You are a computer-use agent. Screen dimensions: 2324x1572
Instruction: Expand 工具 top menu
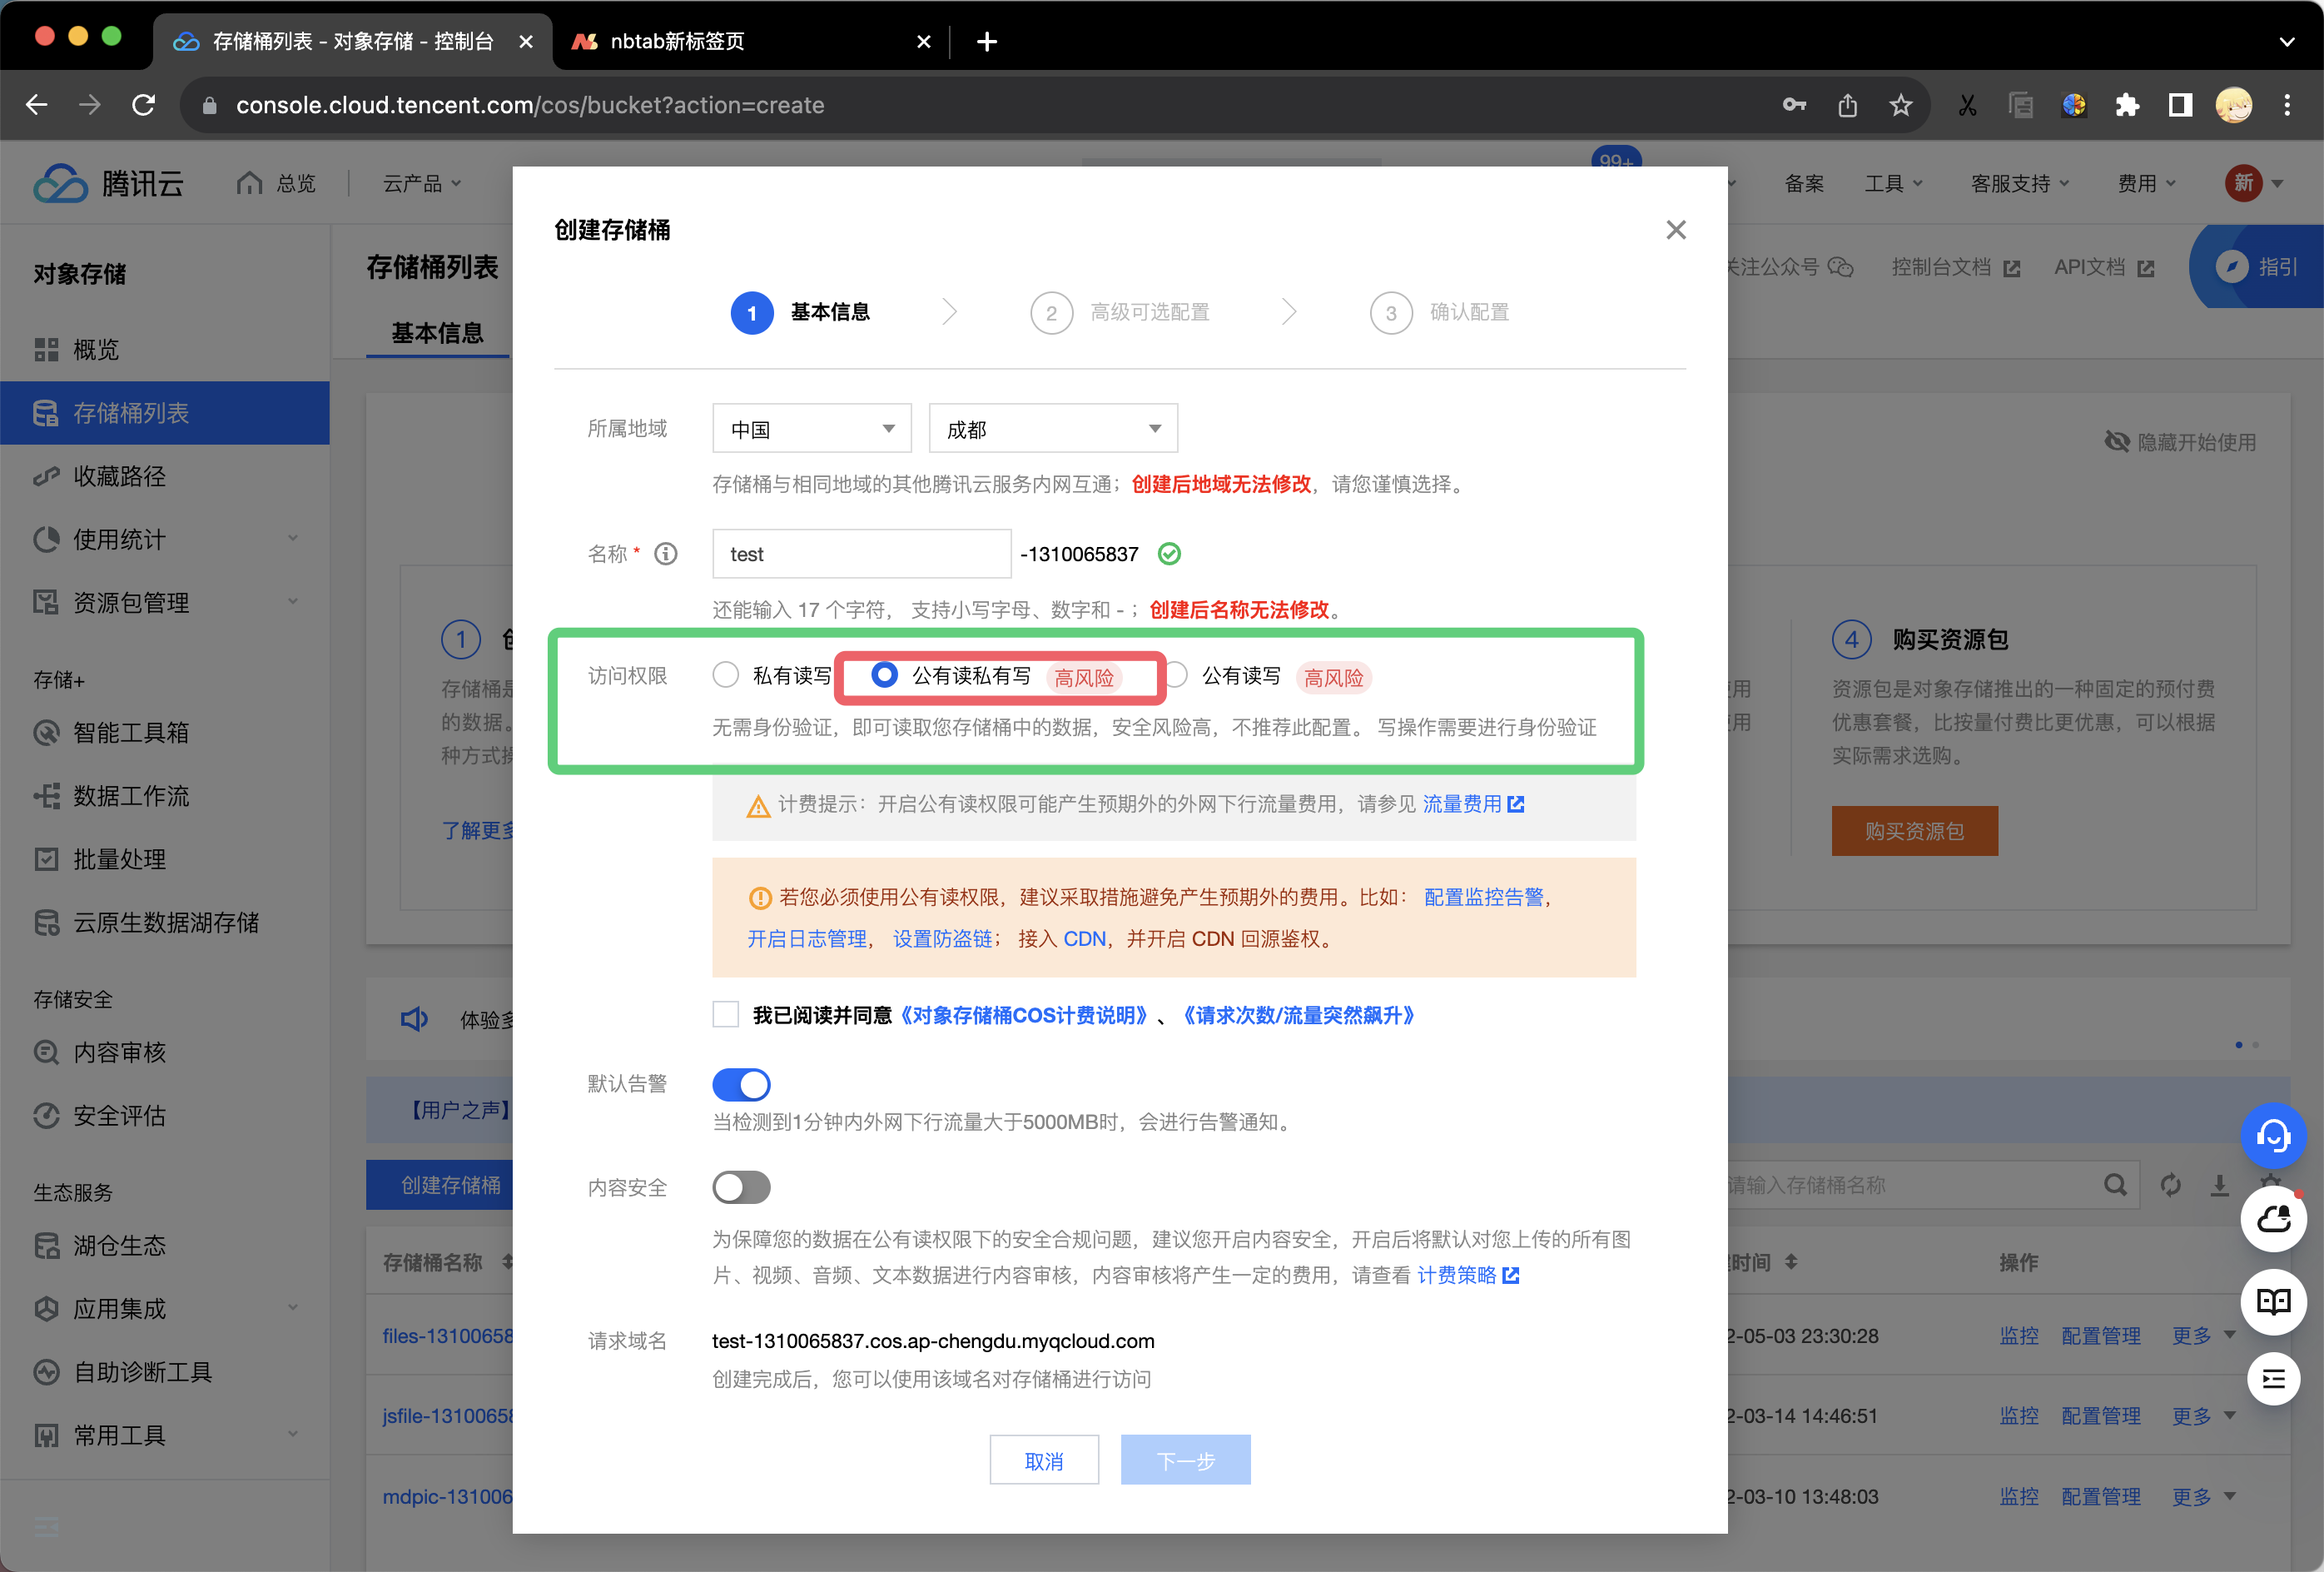pos(1893,183)
